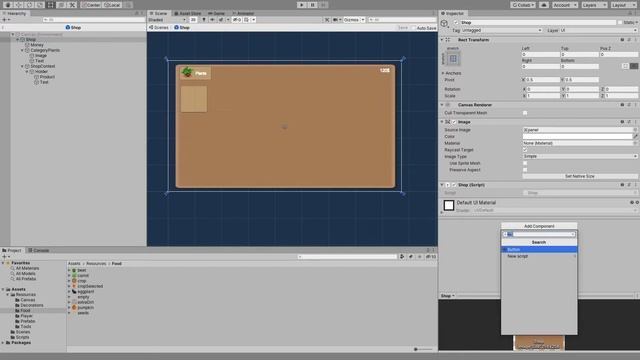Select Product in the Hierarchy

47,77
